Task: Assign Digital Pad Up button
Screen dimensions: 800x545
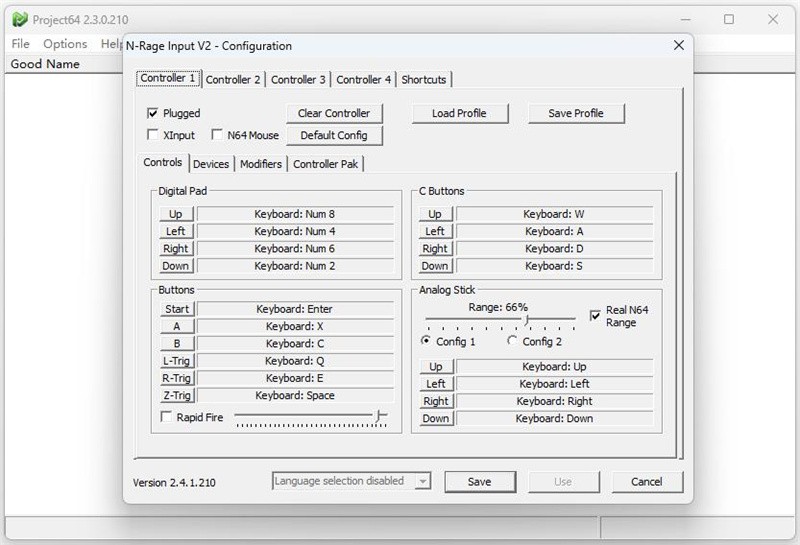Action: point(176,214)
